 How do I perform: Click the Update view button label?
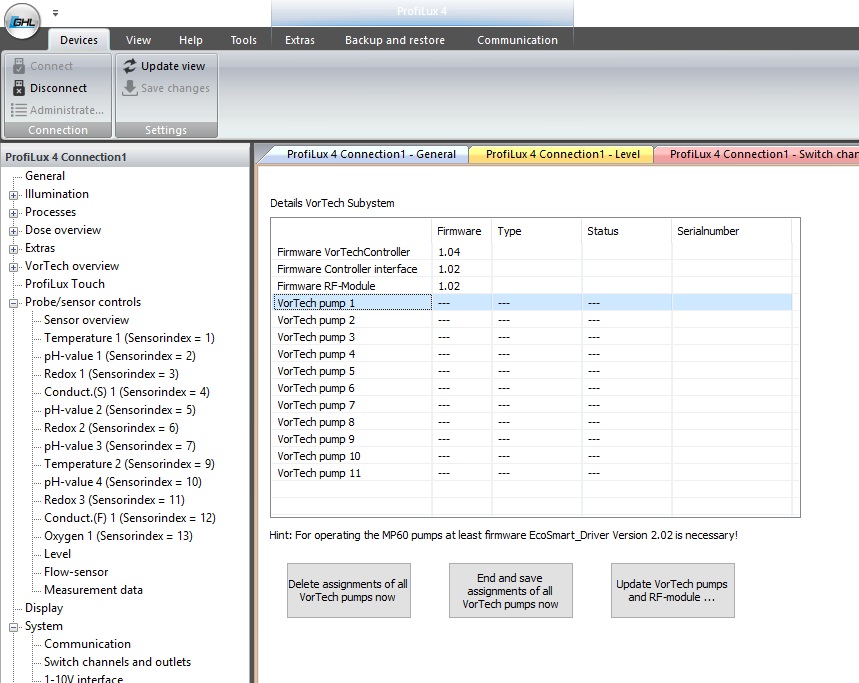(173, 66)
